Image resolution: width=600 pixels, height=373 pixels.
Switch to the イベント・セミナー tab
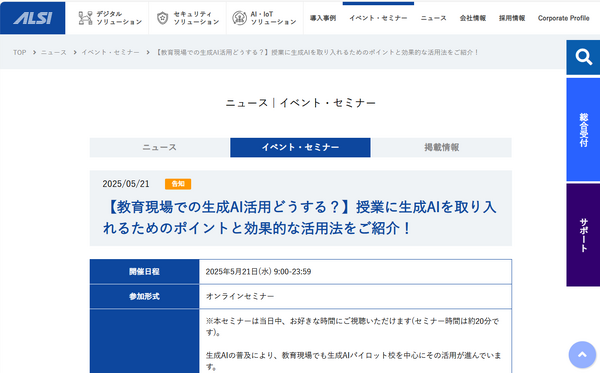(x=300, y=147)
